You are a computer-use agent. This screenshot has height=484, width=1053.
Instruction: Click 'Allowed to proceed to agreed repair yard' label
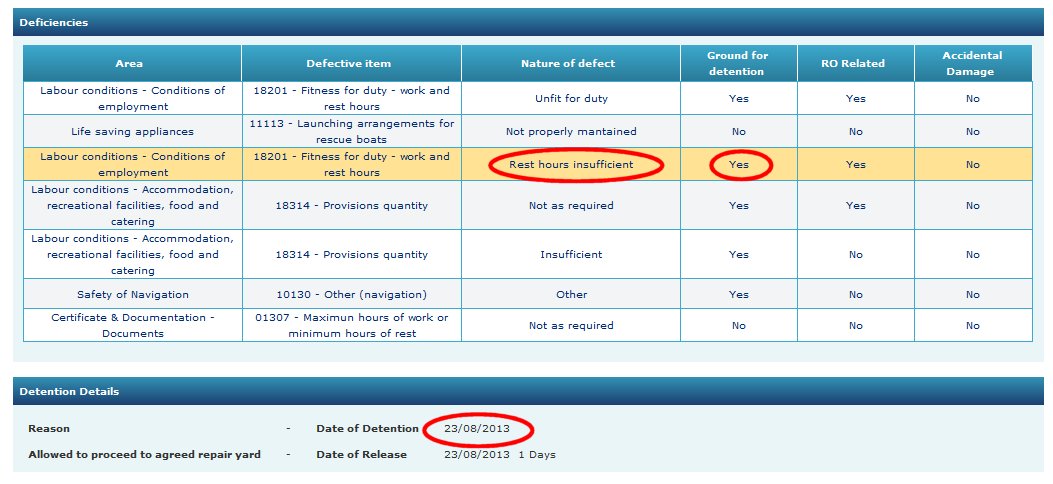coord(144,454)
